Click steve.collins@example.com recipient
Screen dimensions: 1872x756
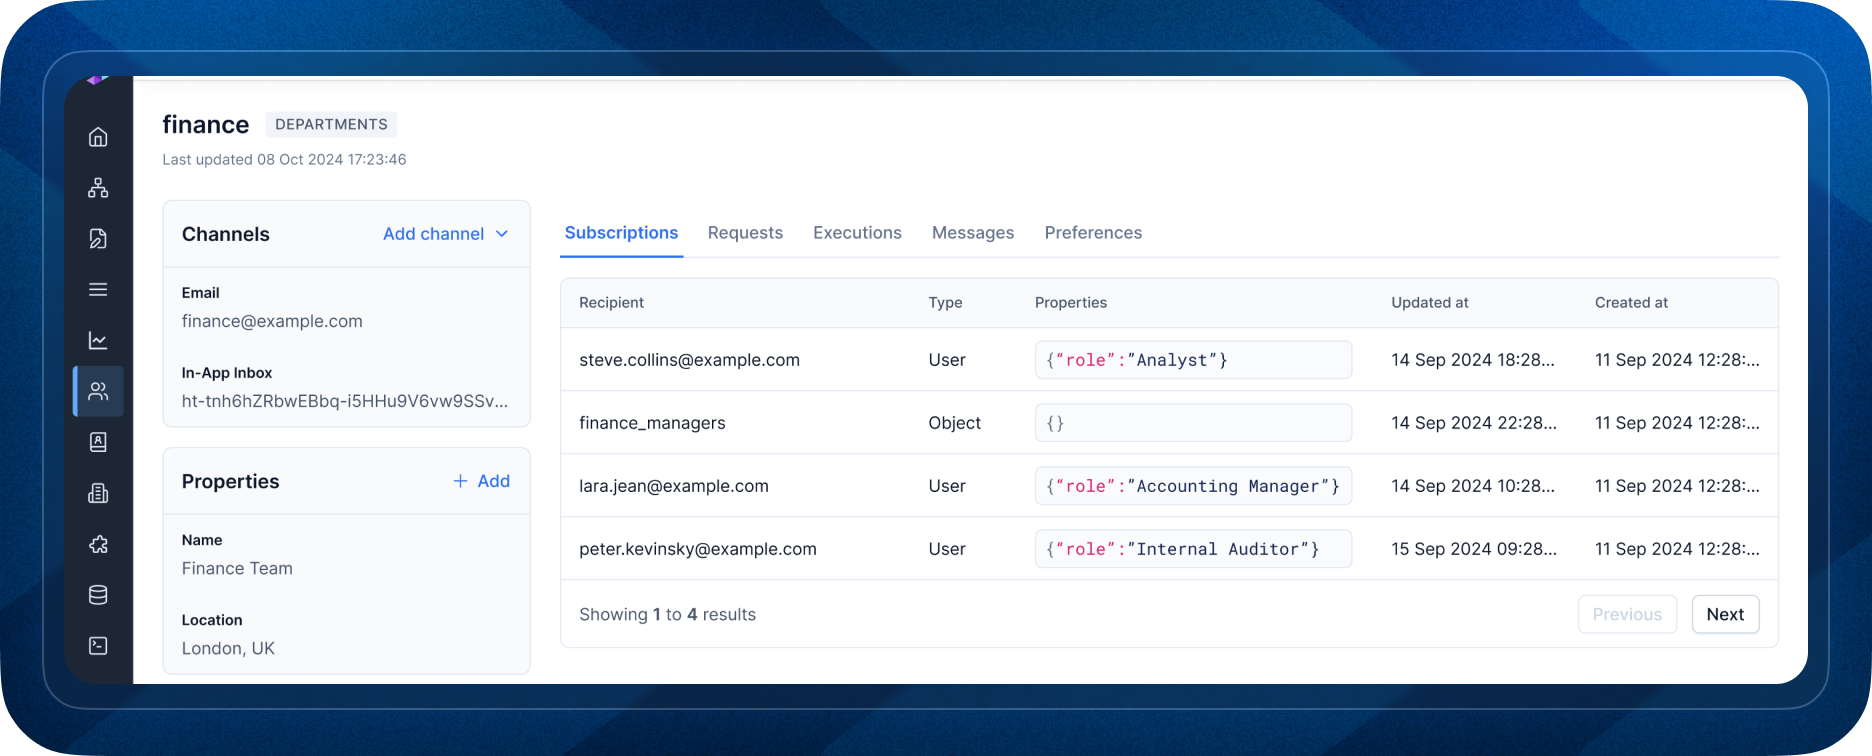(689, 360)
